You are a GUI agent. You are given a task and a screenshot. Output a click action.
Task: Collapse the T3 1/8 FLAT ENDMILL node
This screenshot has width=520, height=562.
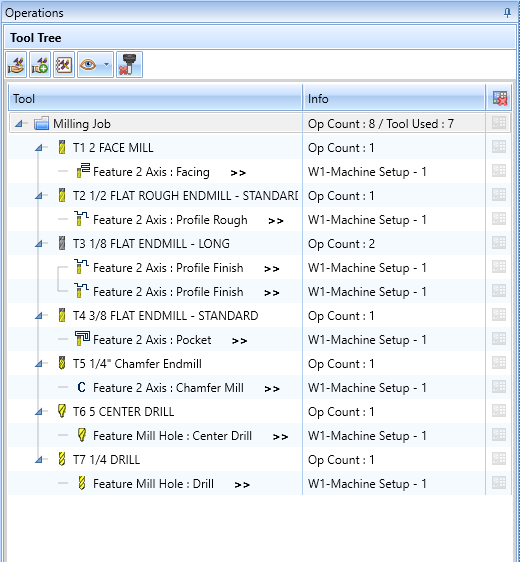click(39, 244)
